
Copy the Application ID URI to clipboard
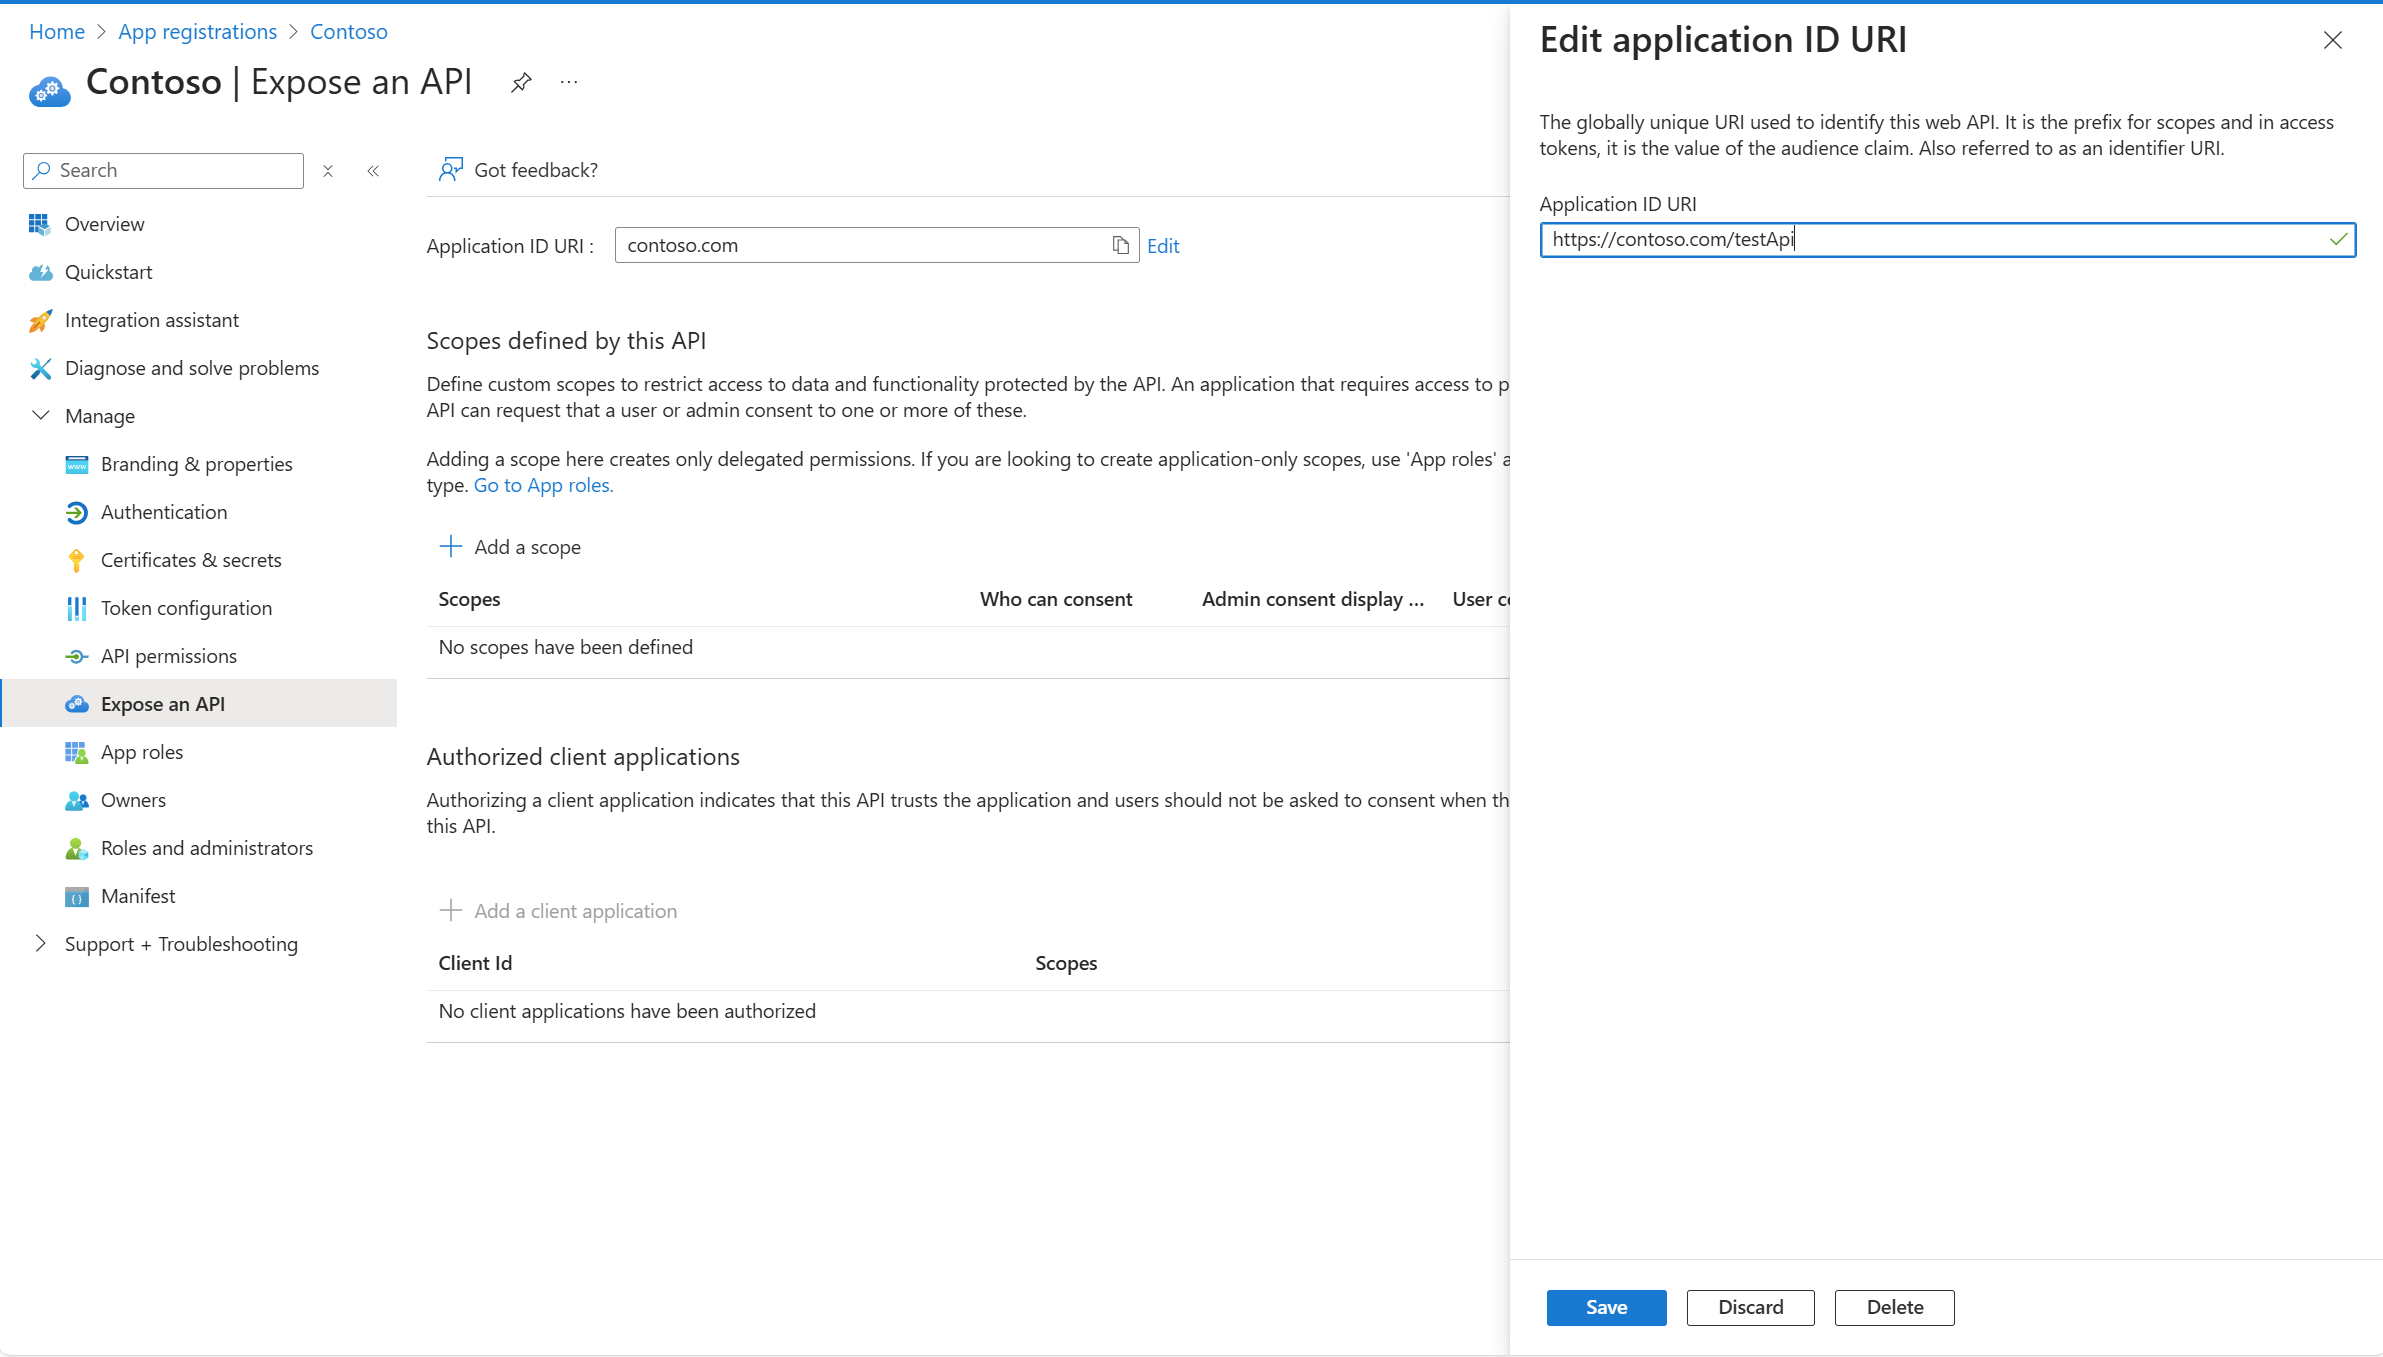click(x=1120, y=246)
